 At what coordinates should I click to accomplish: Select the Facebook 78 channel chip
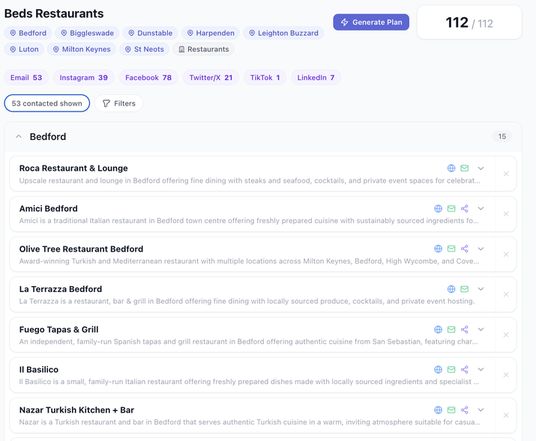pyautogui.click(x=148, y=78)
